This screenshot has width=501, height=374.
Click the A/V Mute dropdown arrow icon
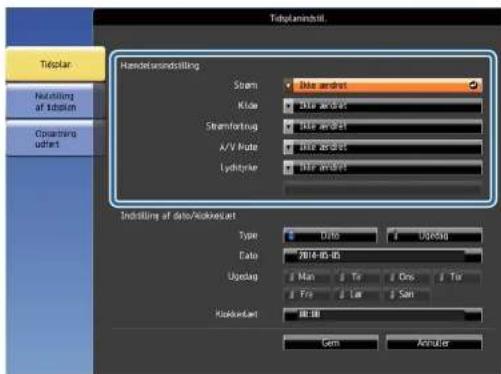pos(288,148)
